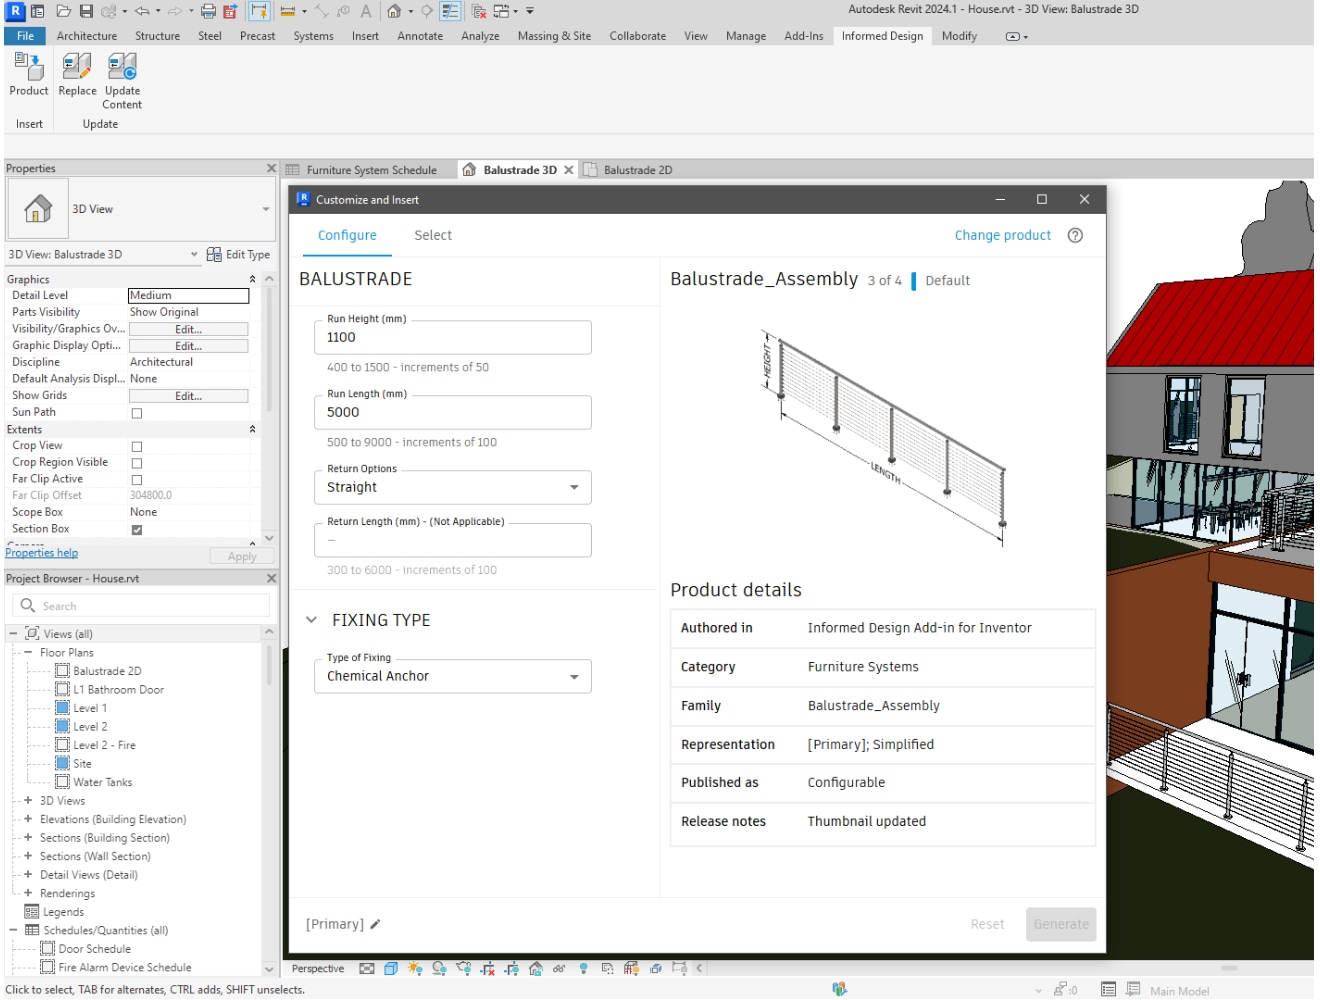Click the Change product link
The width and height of the screenshot is (1320, 1000).
tap(1001, 235)
